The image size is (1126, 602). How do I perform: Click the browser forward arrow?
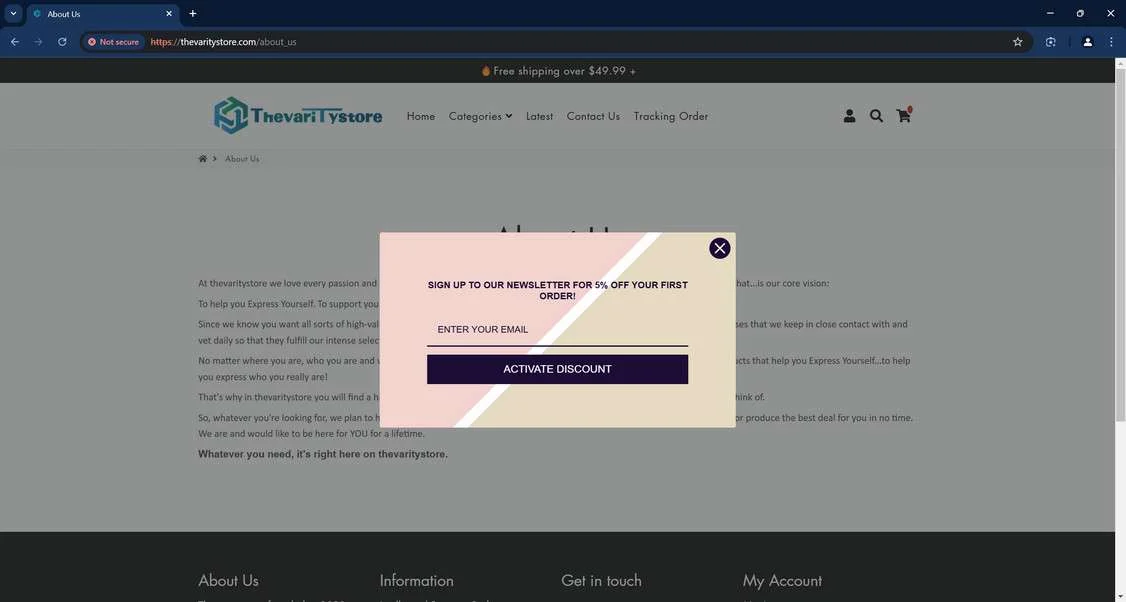[38, 42]
